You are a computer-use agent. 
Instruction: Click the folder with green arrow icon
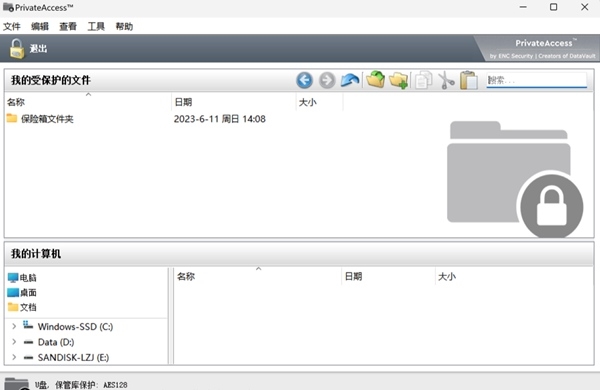(x=375, y=80)
